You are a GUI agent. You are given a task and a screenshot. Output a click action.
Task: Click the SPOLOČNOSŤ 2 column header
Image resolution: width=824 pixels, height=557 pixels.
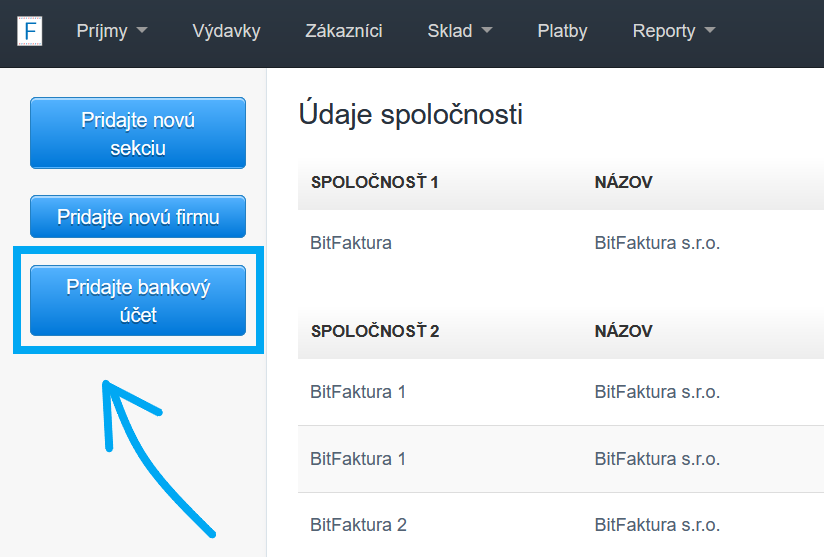point(375,331)
